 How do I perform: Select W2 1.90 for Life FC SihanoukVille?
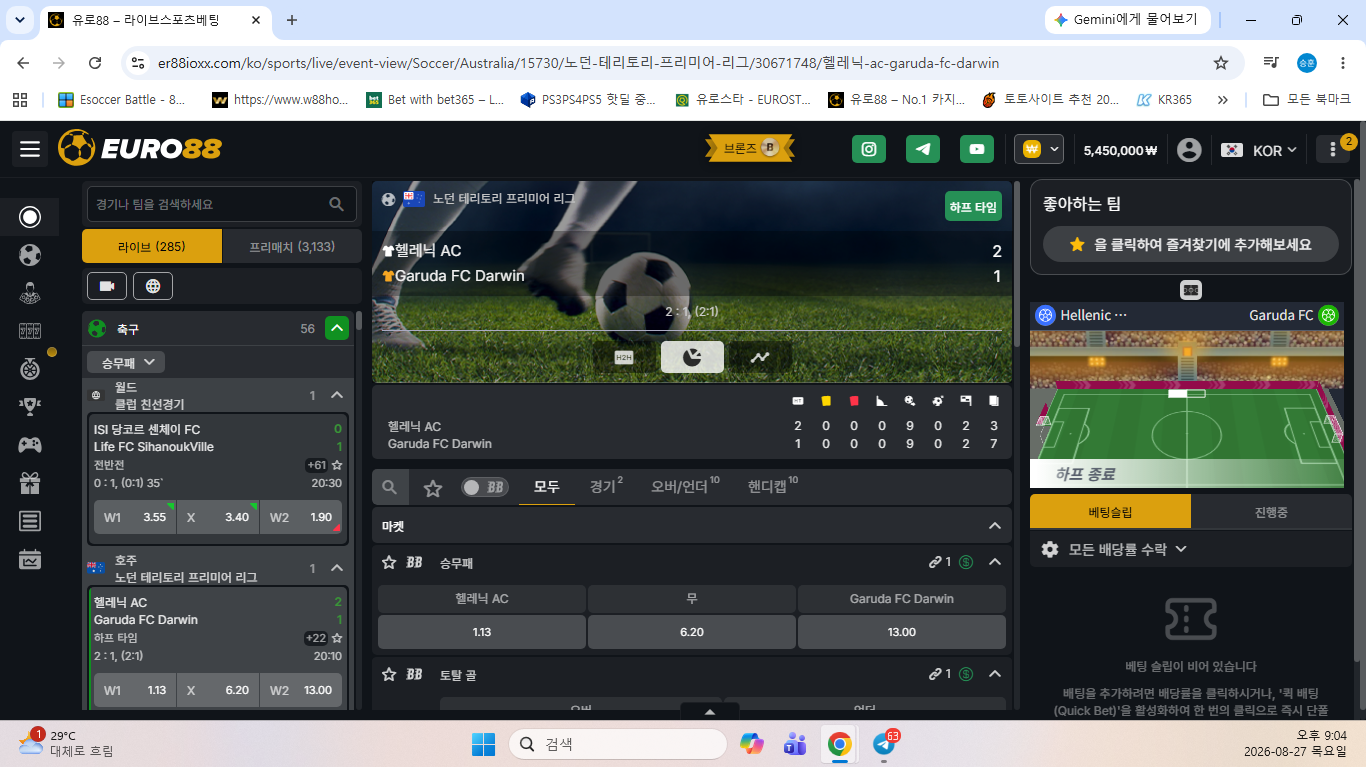(301, 517)
